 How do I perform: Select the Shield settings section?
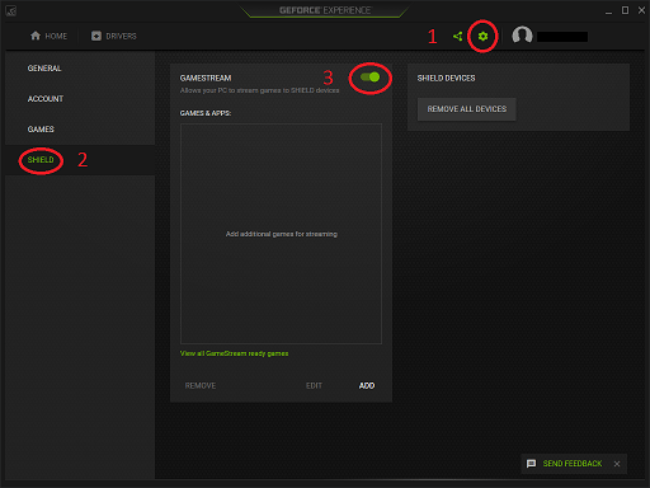(x=41, y=160)
